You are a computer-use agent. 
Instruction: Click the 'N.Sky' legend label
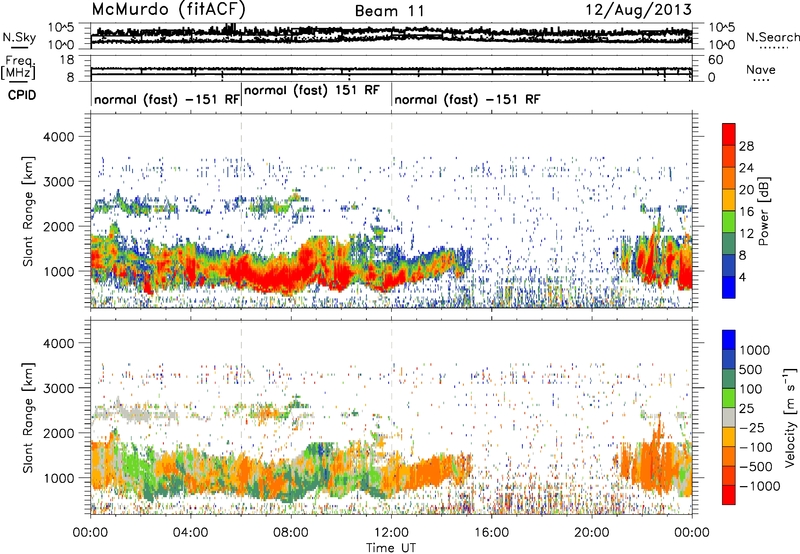point(19,37)
